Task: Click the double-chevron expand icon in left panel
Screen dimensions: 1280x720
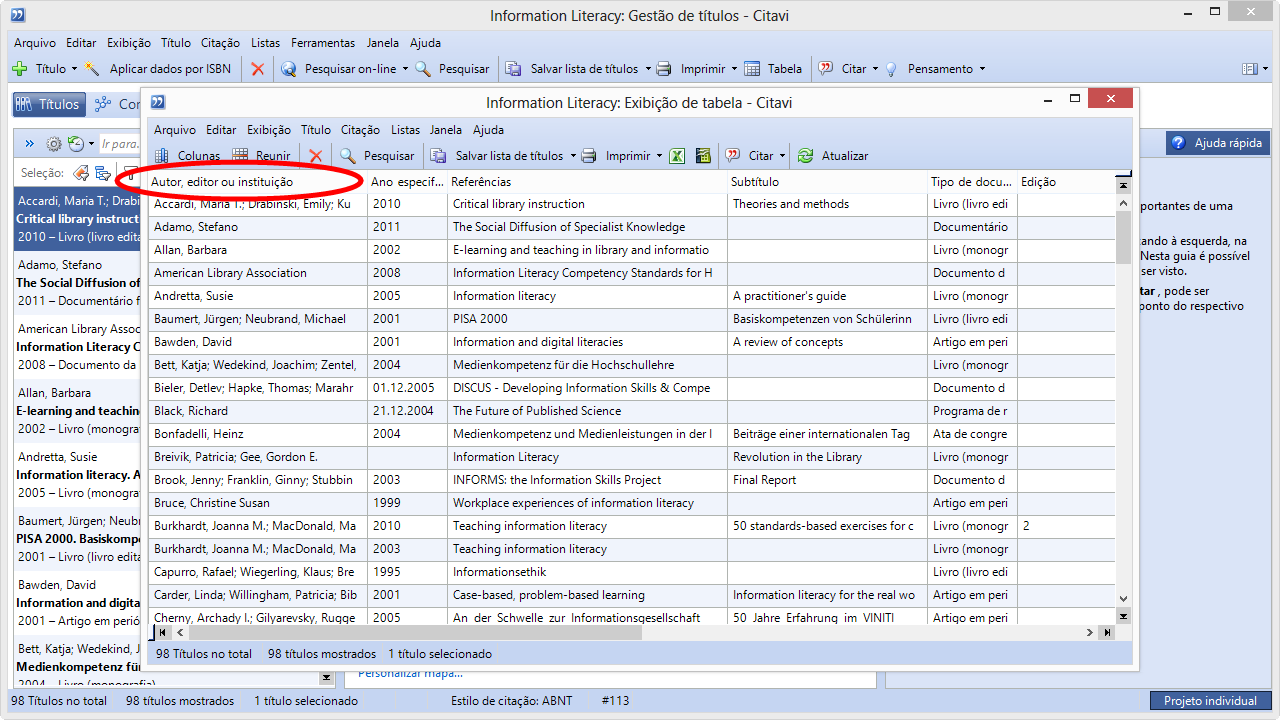Action: [x=29, y=144]
